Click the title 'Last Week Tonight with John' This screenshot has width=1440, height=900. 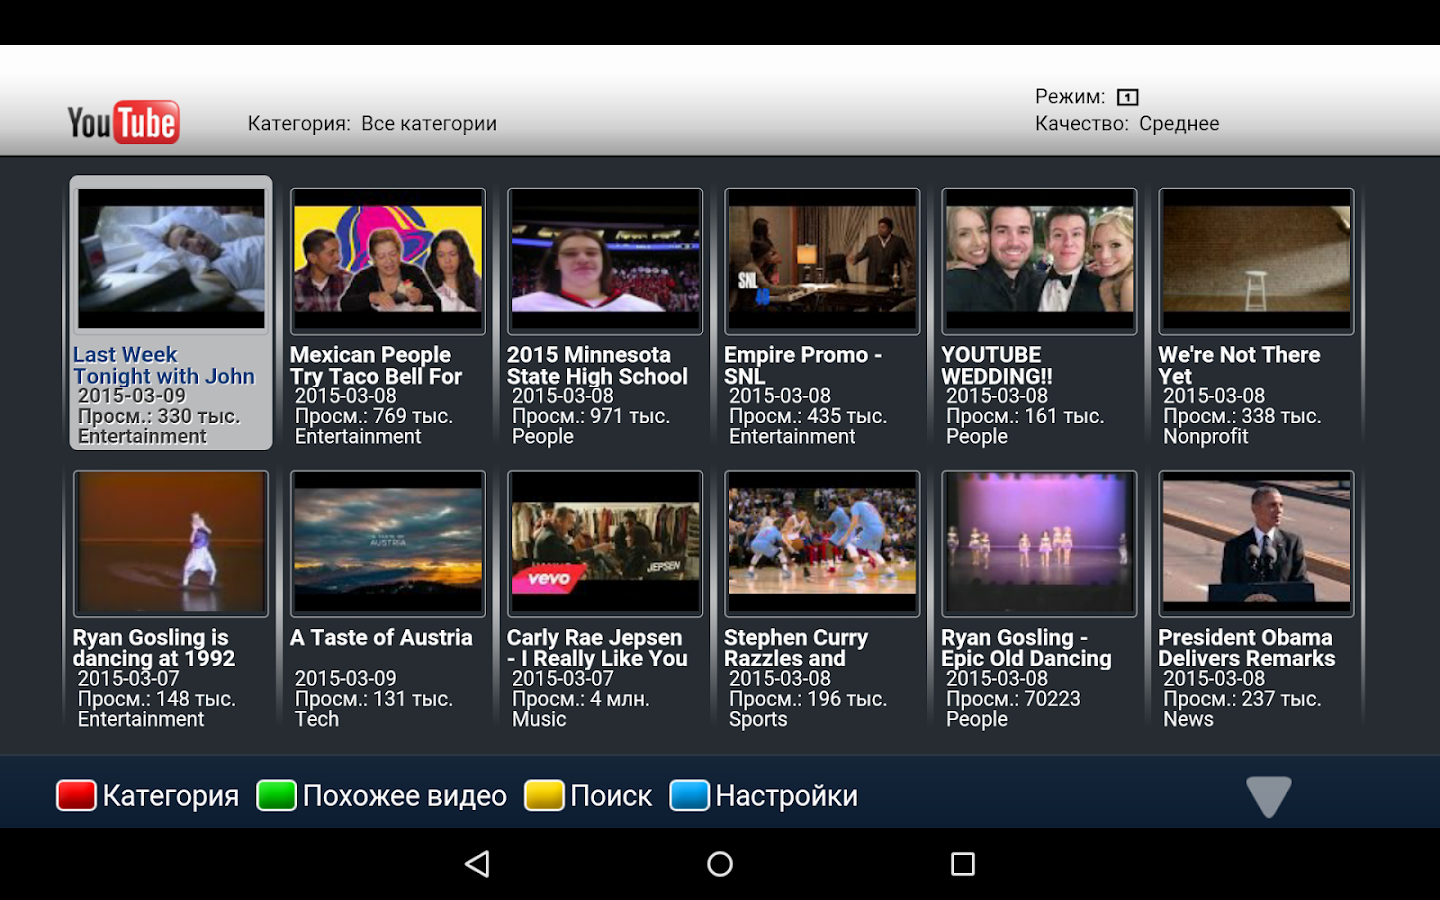pos(164,365)
